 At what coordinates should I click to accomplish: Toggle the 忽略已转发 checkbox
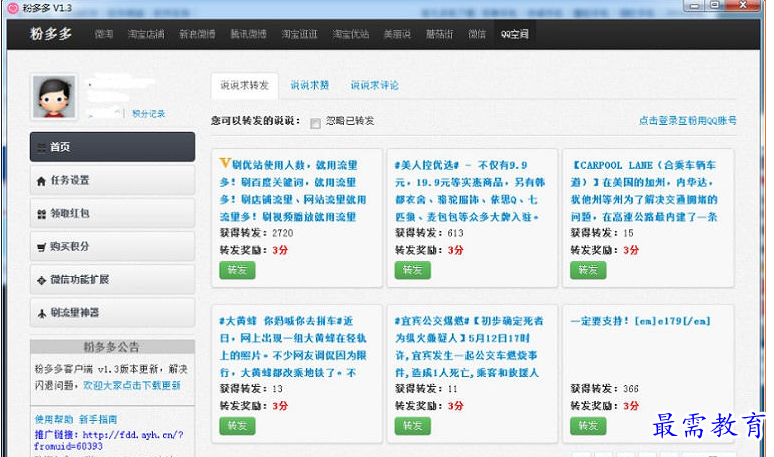315,123
